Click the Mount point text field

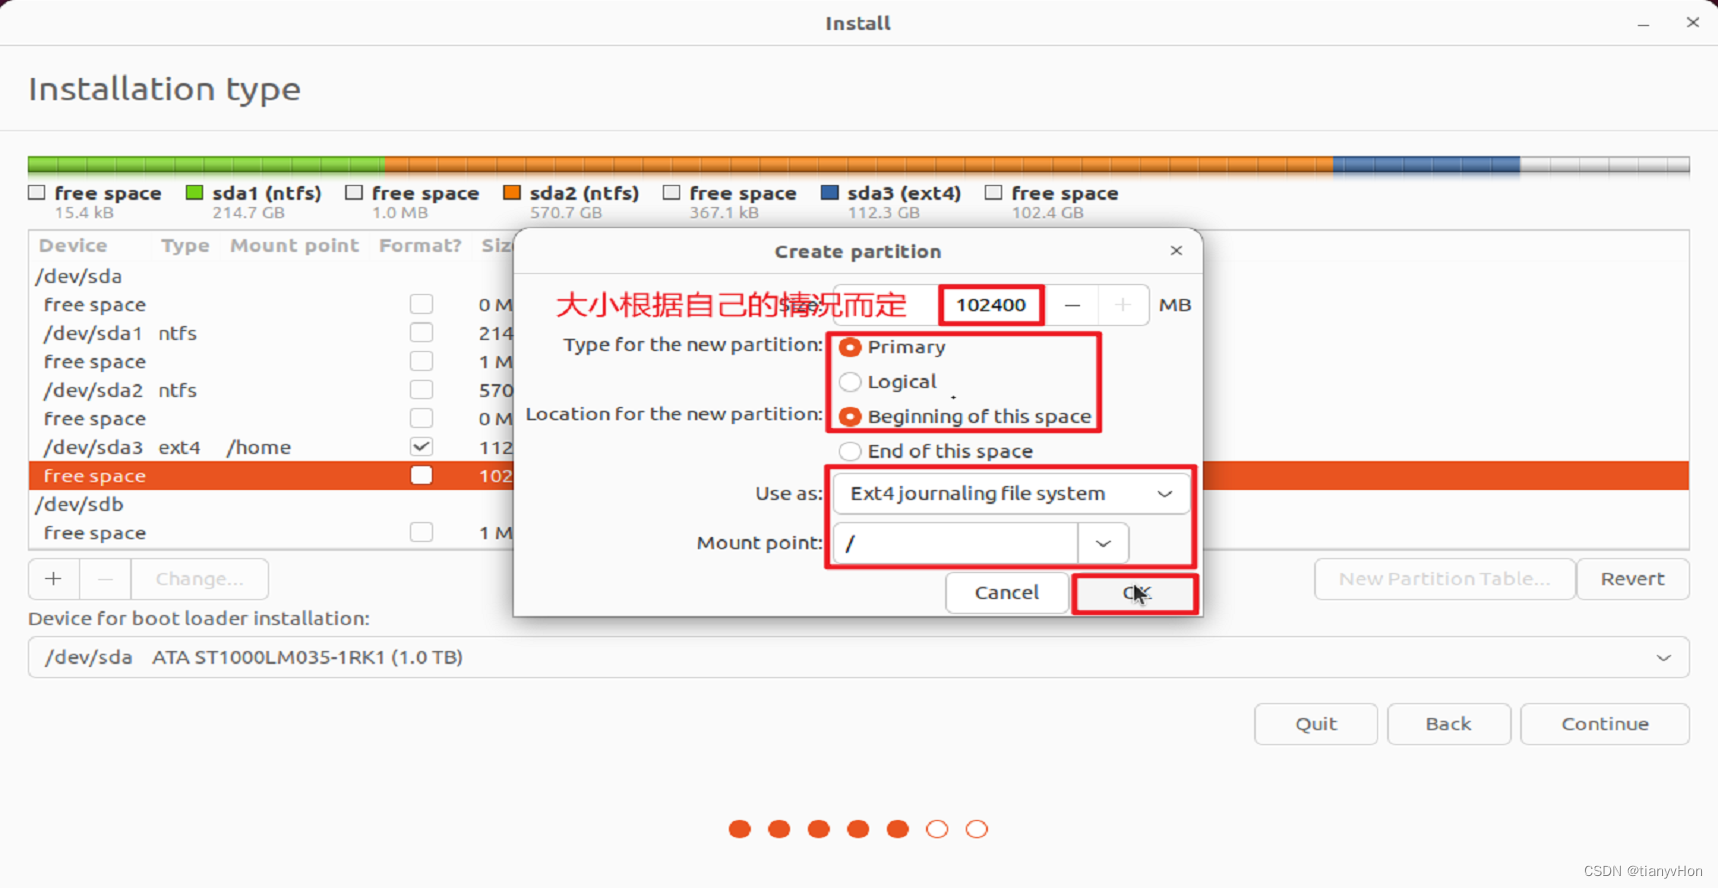(x=956, y=543)
